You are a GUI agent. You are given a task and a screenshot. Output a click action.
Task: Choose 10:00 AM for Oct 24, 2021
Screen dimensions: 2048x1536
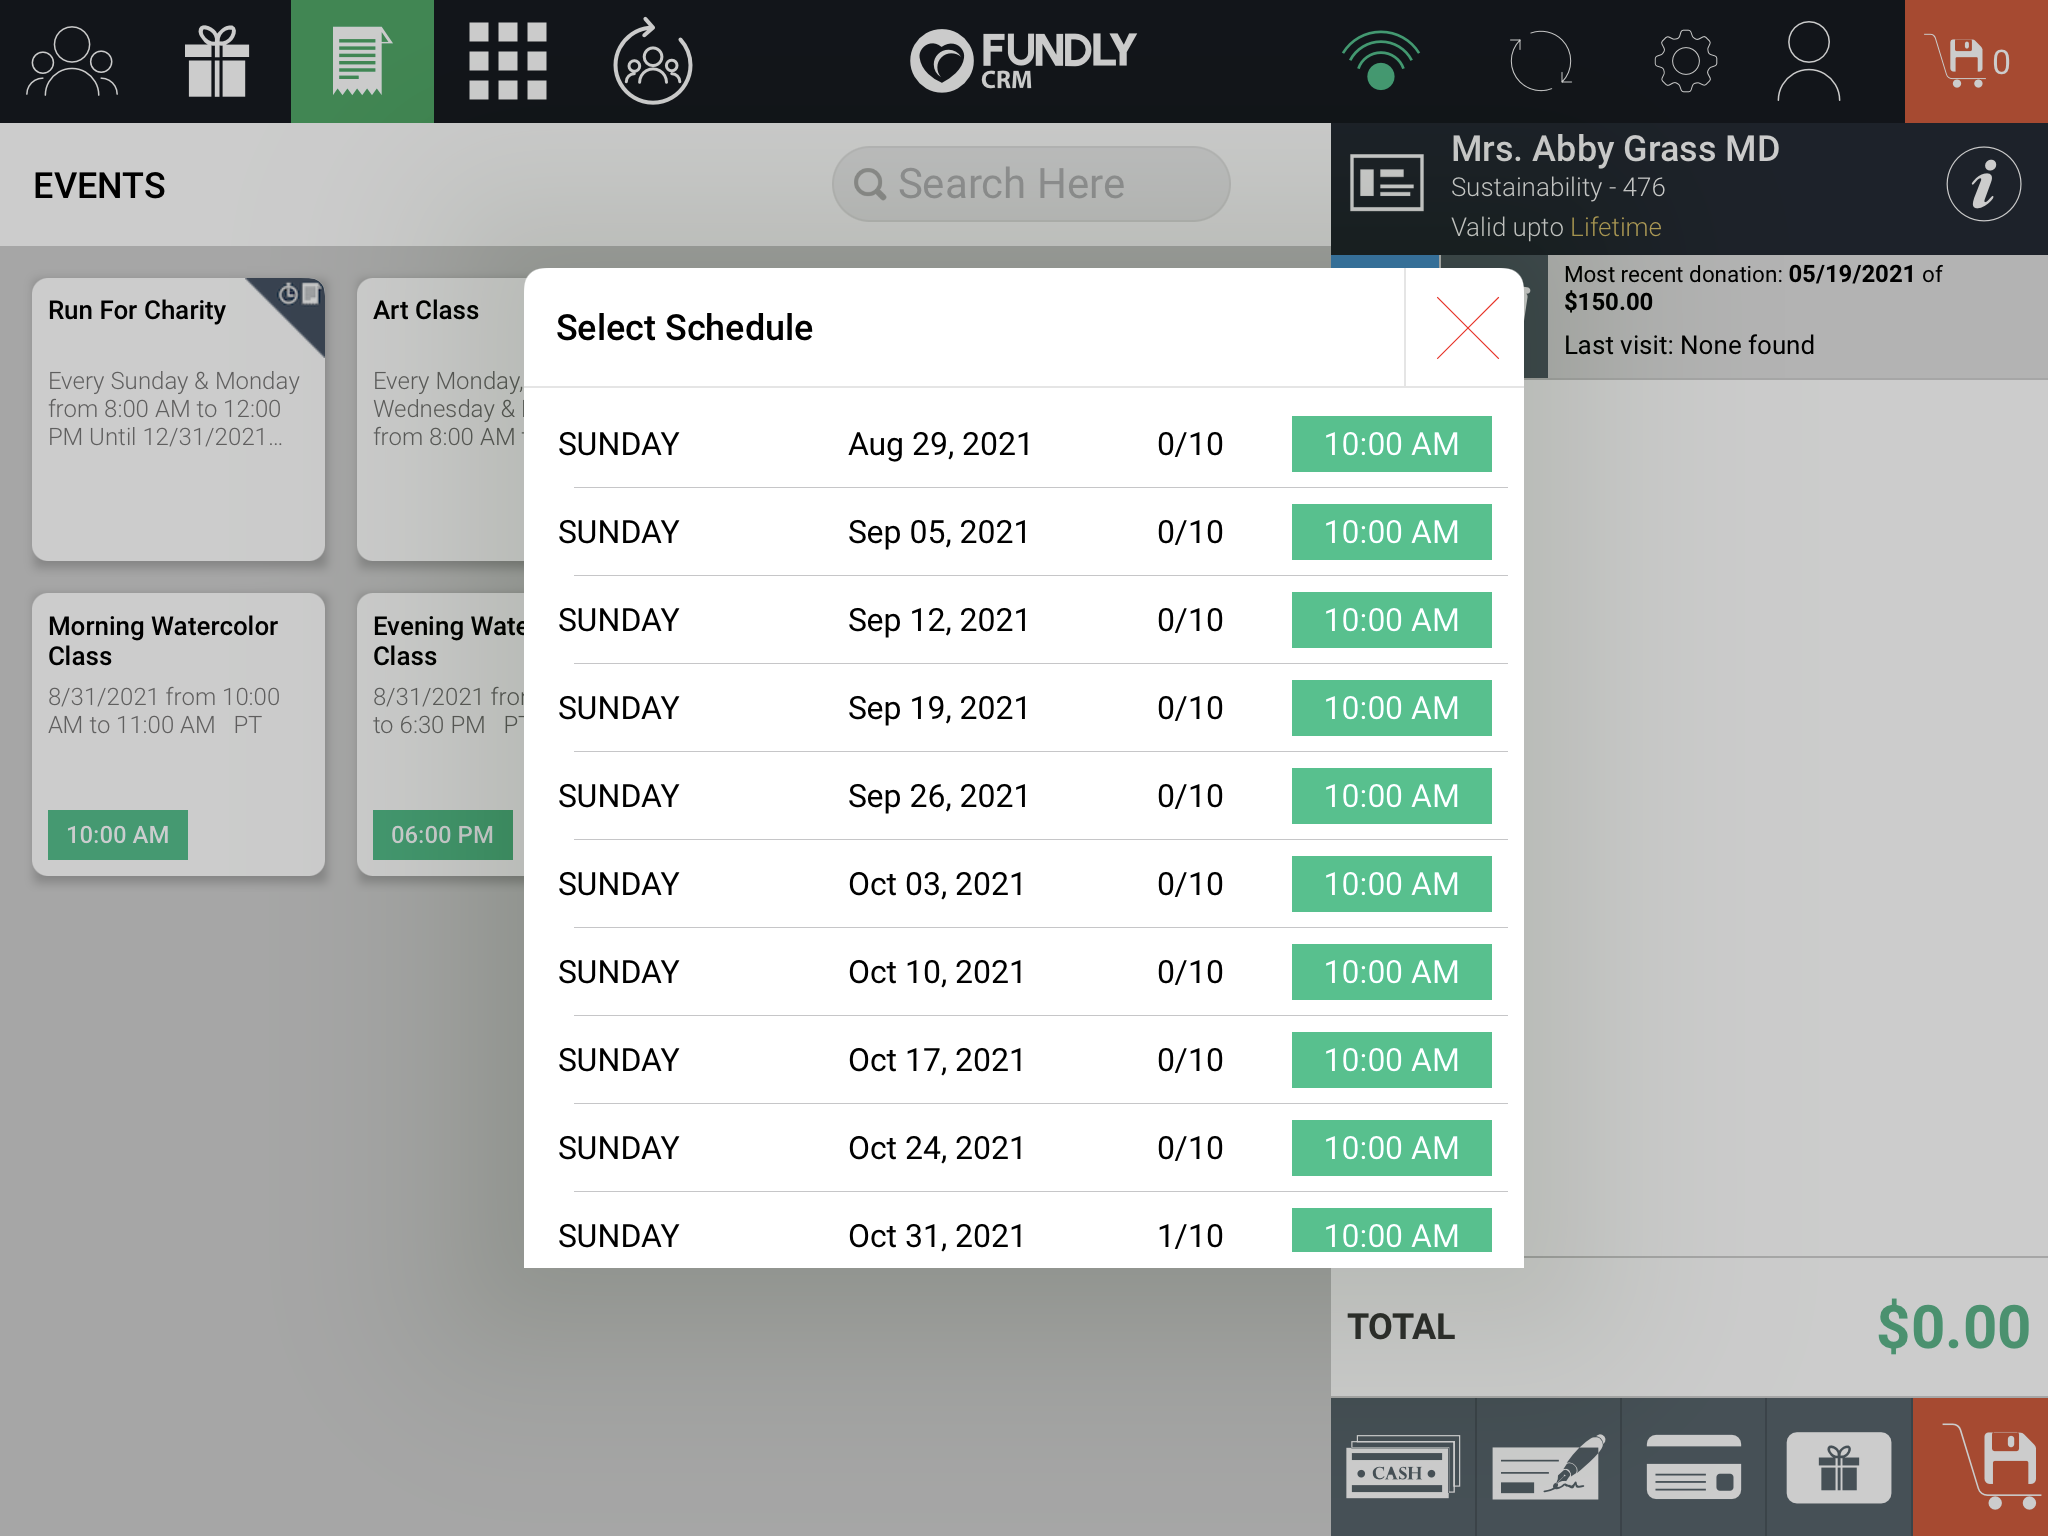tap(1391, 1148)
